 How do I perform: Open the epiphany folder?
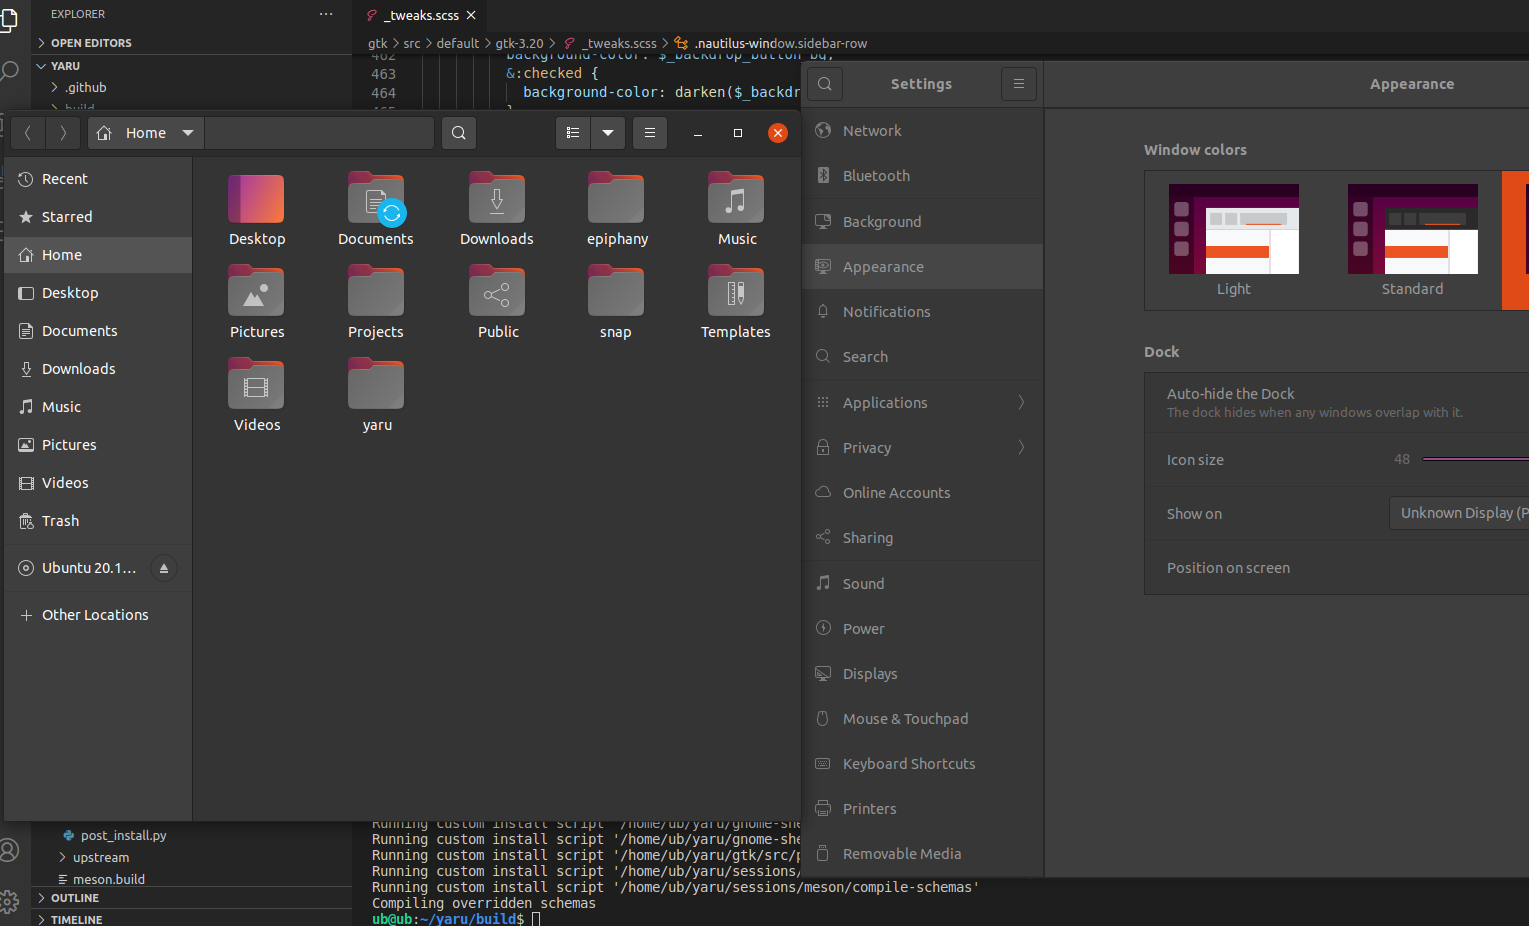tap(616, 199)
